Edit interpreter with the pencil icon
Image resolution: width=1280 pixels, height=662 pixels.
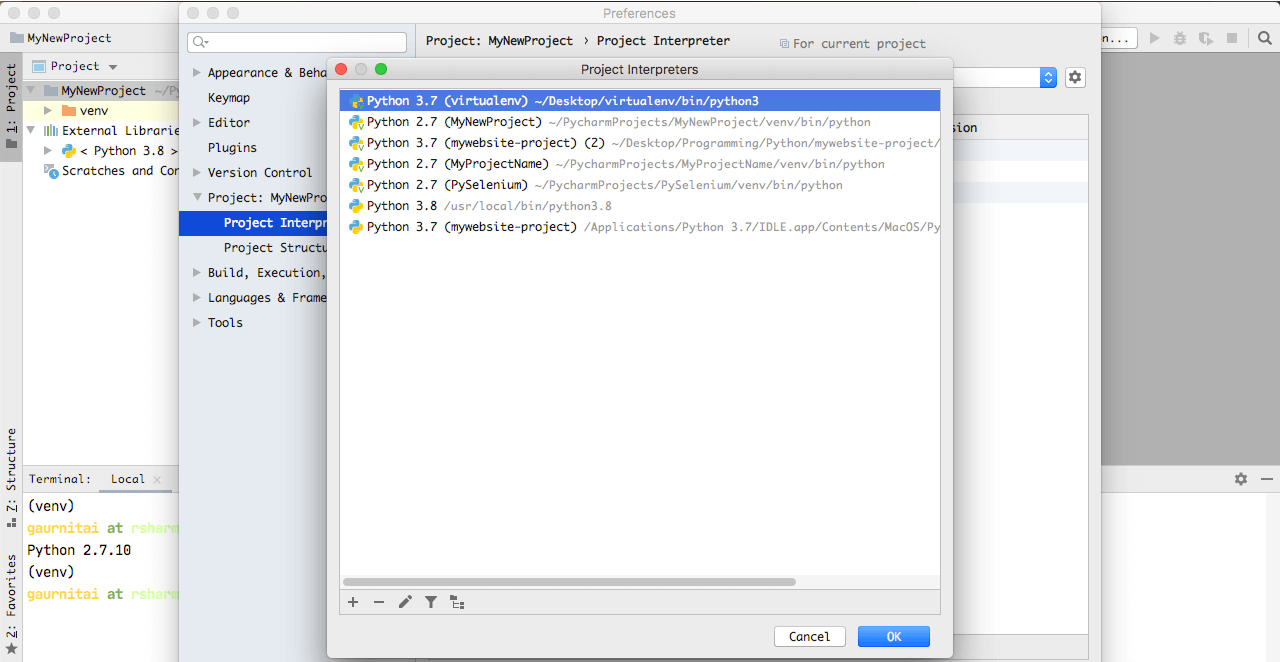pos(405,602)
